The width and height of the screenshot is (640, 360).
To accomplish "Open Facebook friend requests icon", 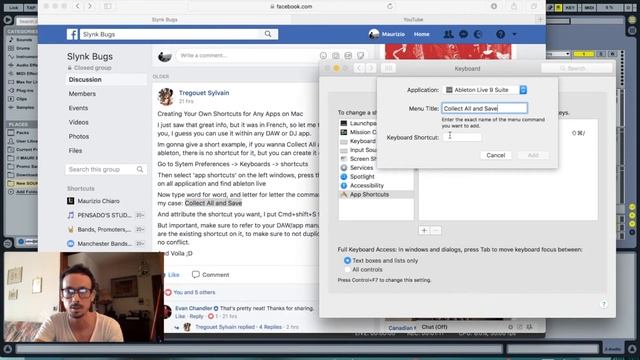I will (x=448, y=34).
